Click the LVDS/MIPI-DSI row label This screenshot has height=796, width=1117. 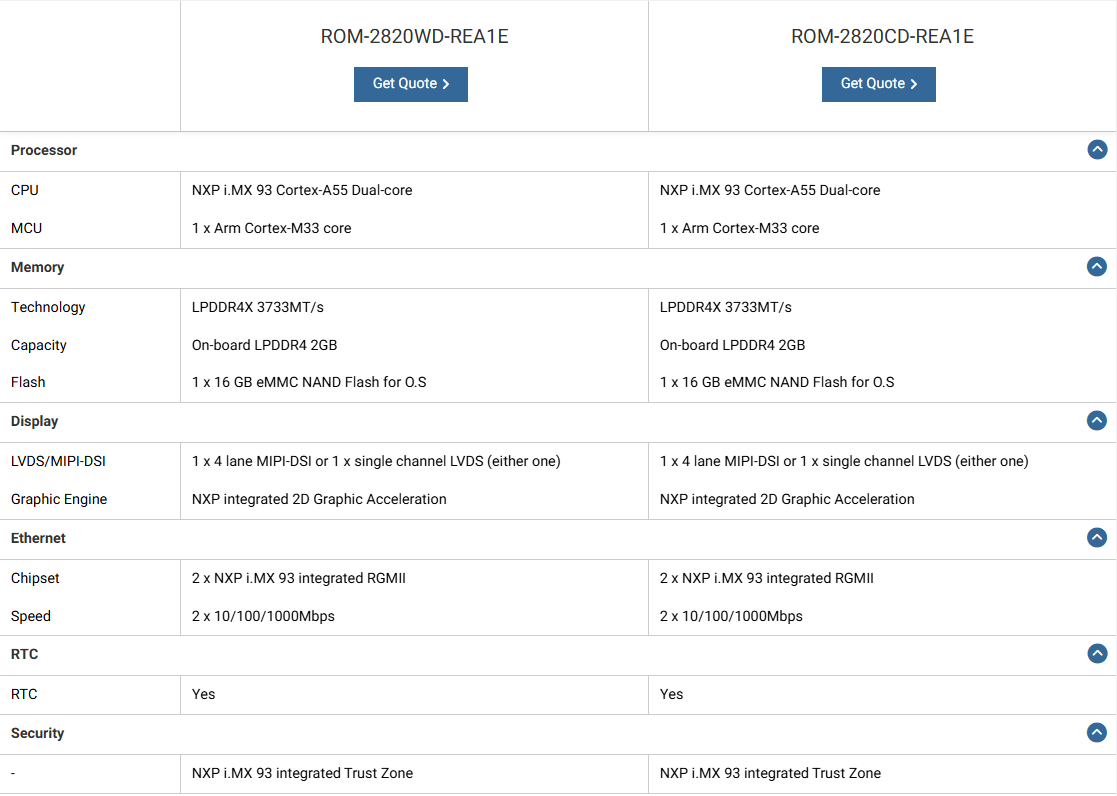pyautogui.click(x=58, y=461)
